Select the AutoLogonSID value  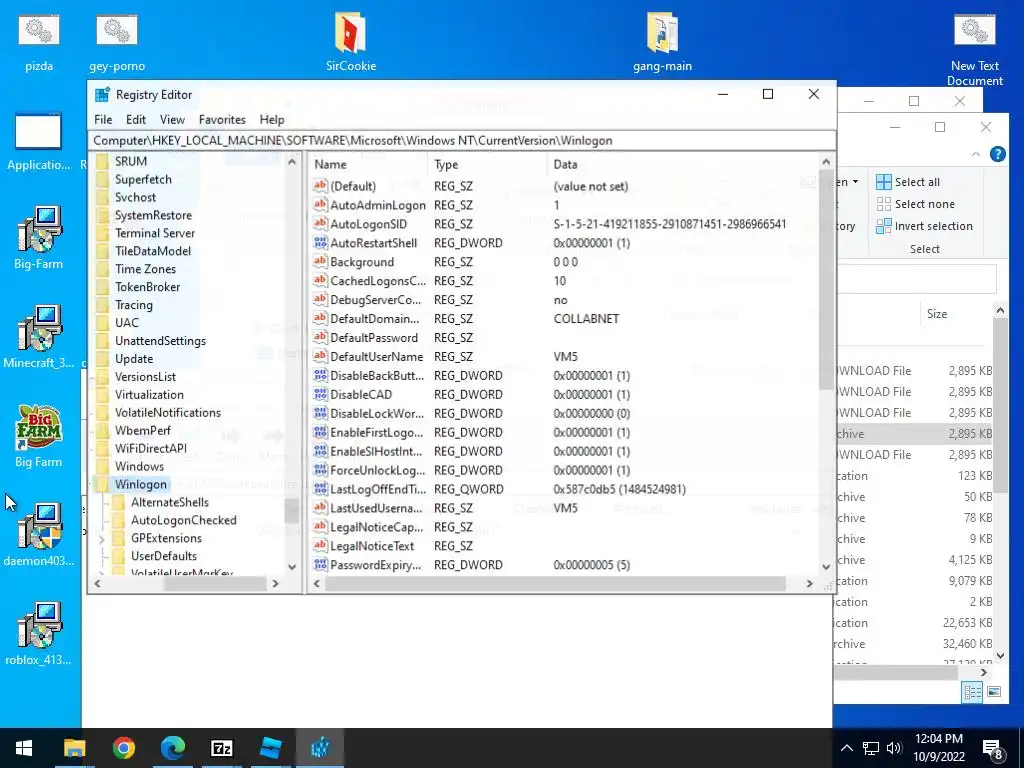pyautogui.click(x=368, y=224)
